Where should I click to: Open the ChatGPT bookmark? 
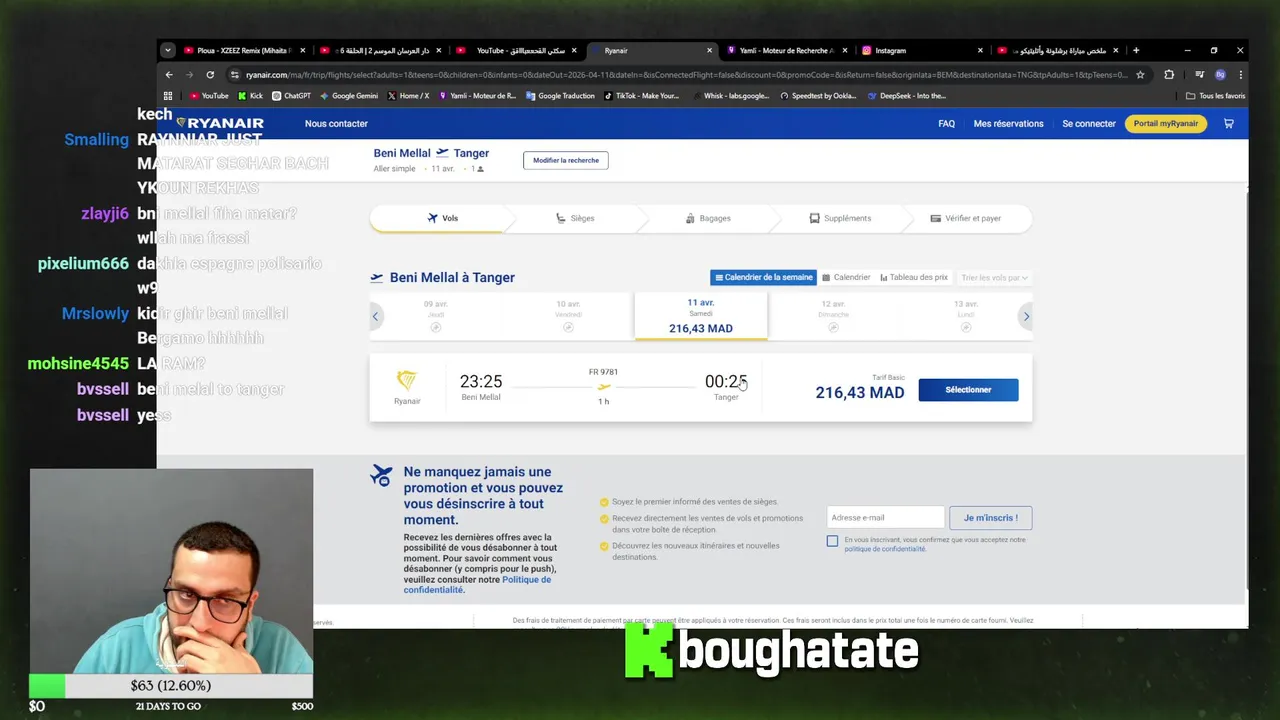(x=291, y=96)
